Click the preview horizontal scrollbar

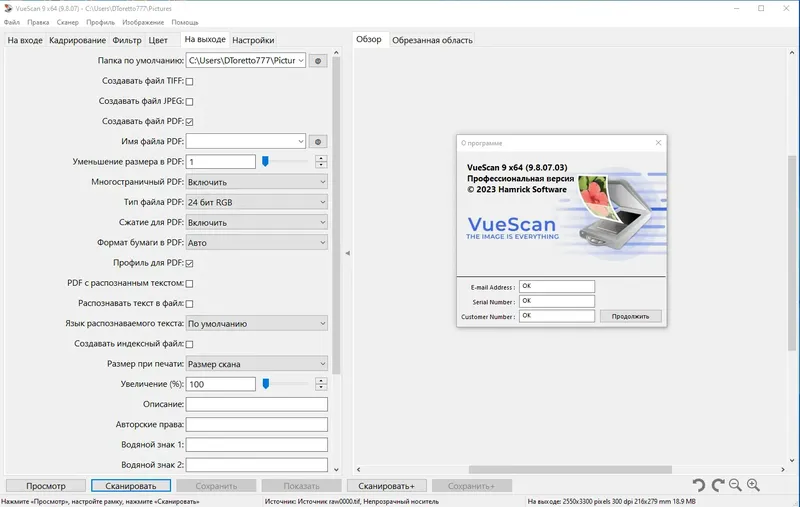click(x=570, y=469)
